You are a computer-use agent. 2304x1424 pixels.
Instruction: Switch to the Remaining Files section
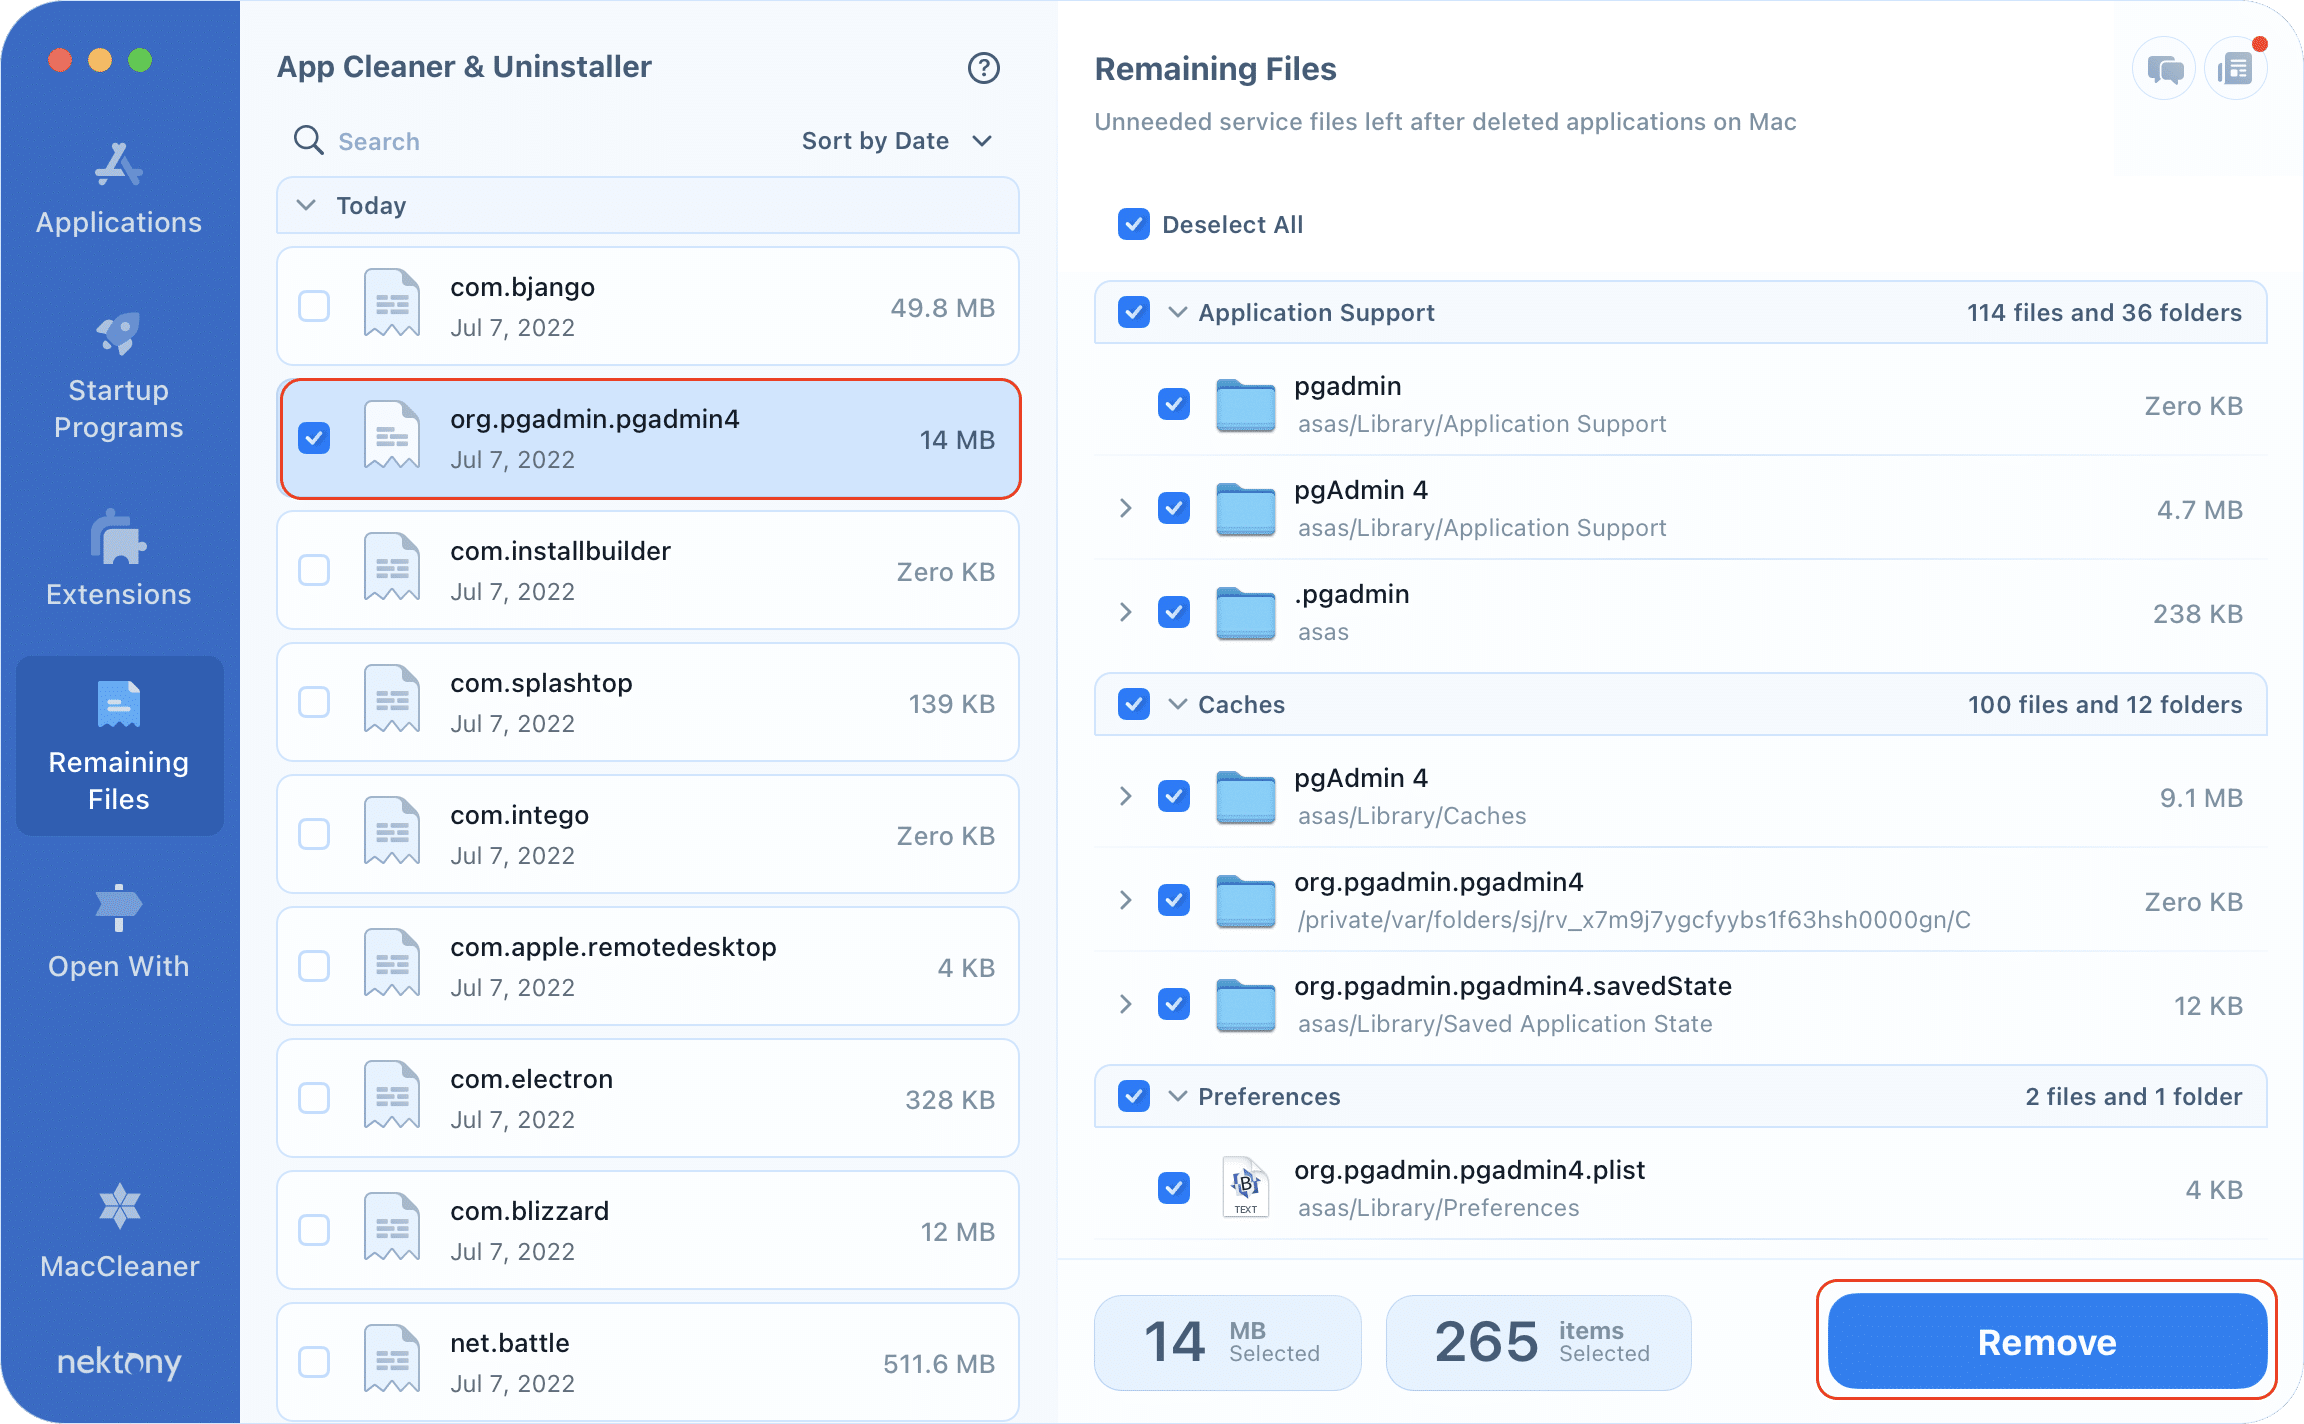point(118,746)
